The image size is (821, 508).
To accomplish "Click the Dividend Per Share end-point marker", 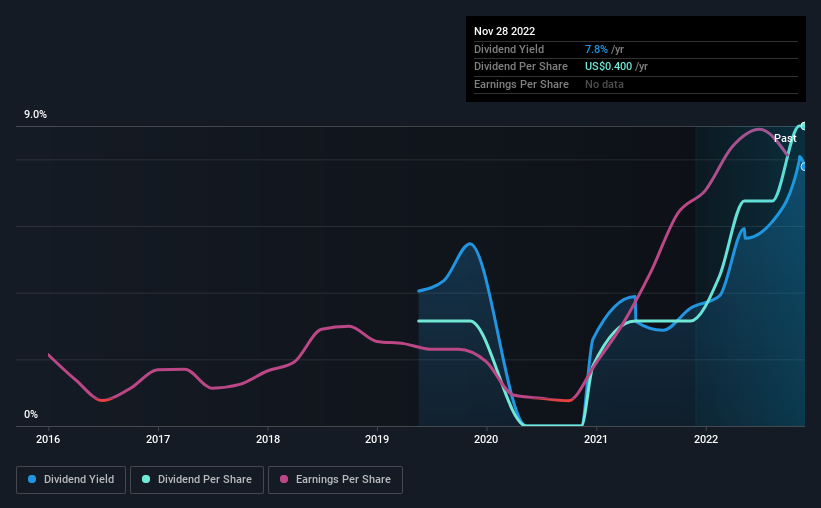I will (804, 126).
